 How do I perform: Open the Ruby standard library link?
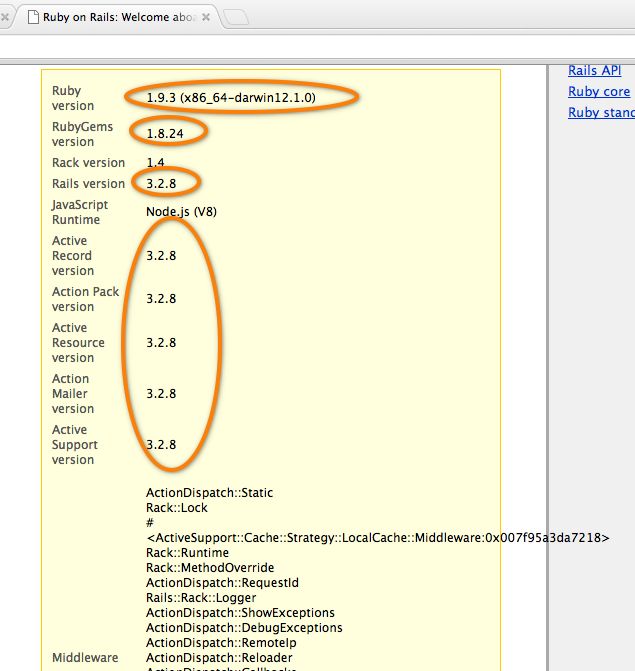(601, 113)
